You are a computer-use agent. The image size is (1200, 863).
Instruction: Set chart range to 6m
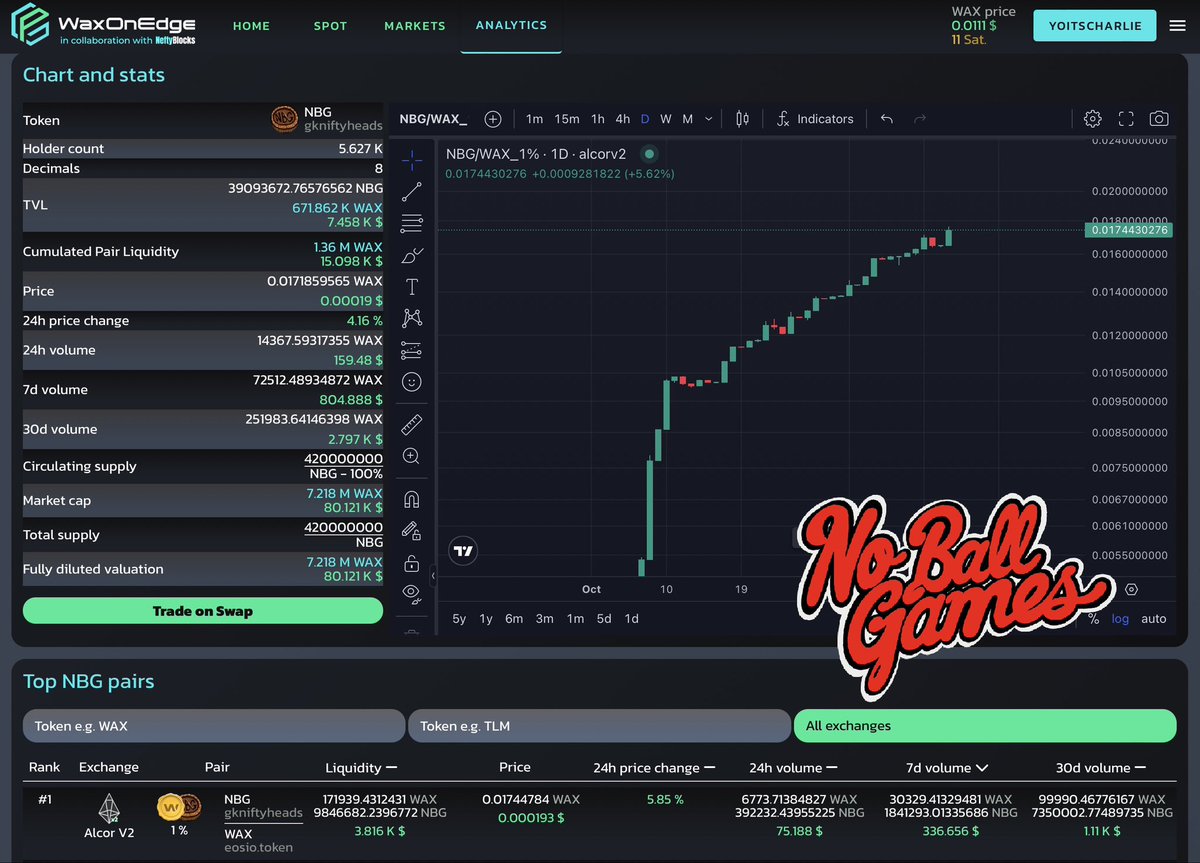tap(514, 619)
